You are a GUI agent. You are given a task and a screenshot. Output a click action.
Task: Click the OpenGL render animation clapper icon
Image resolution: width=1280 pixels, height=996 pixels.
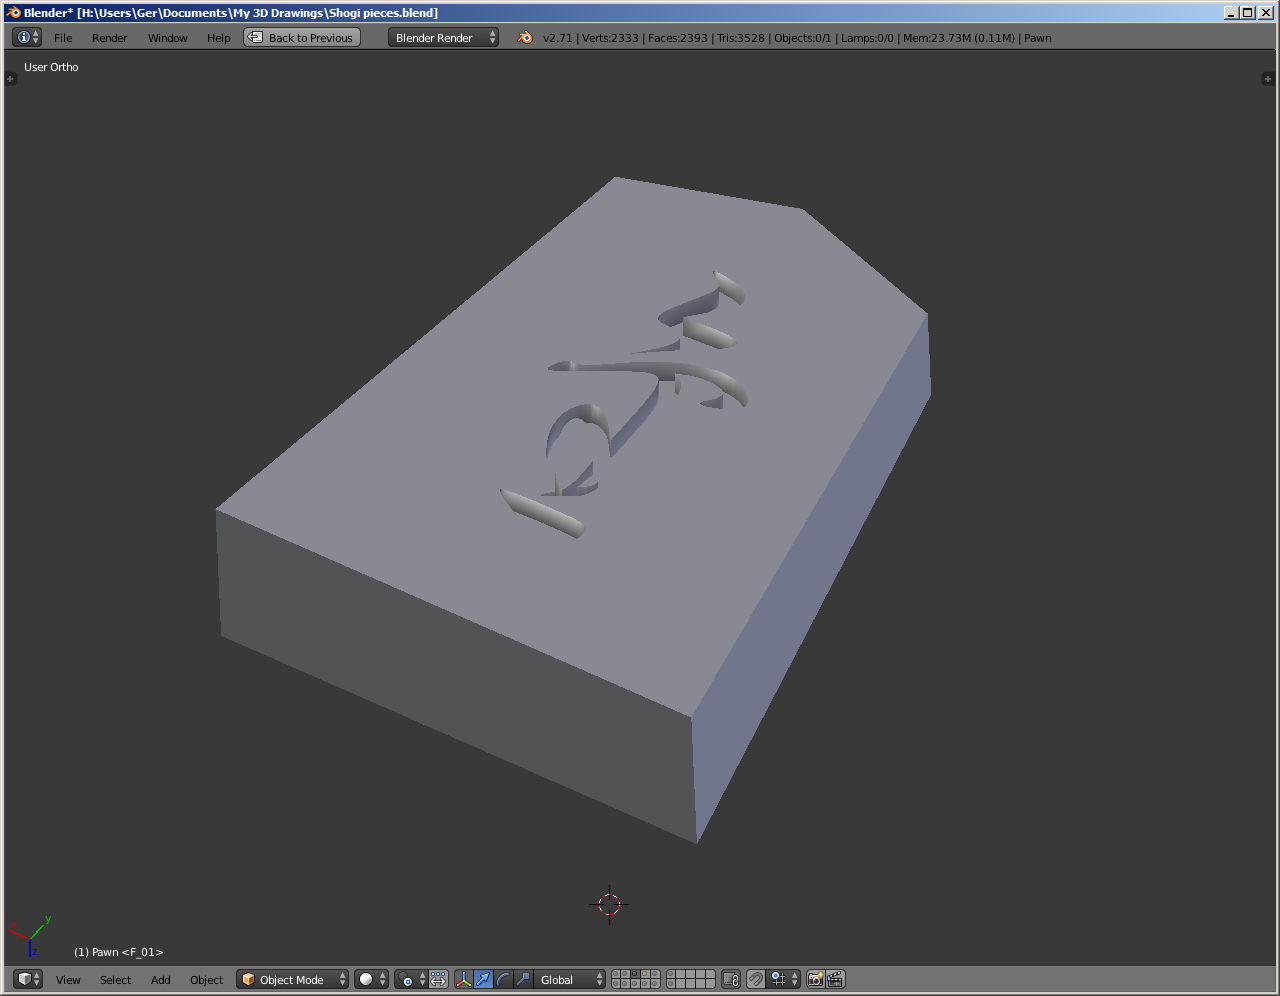[836, 979]
